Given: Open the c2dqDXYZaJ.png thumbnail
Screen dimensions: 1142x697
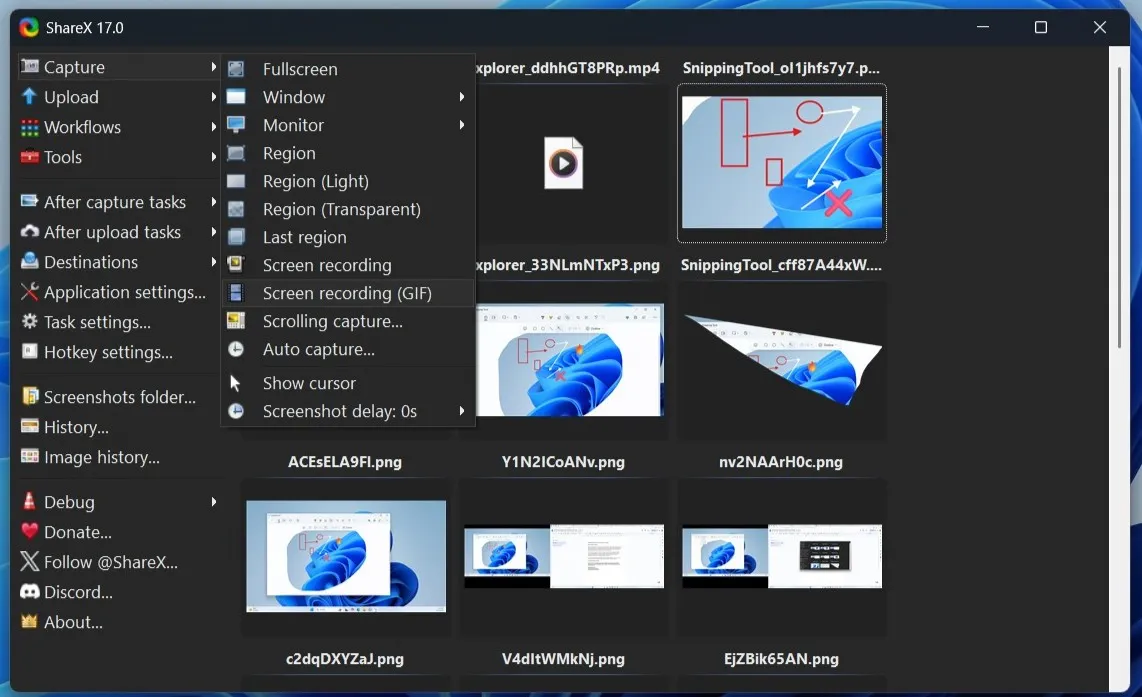Looking at the screenshot, I should (x=345, y=557).
